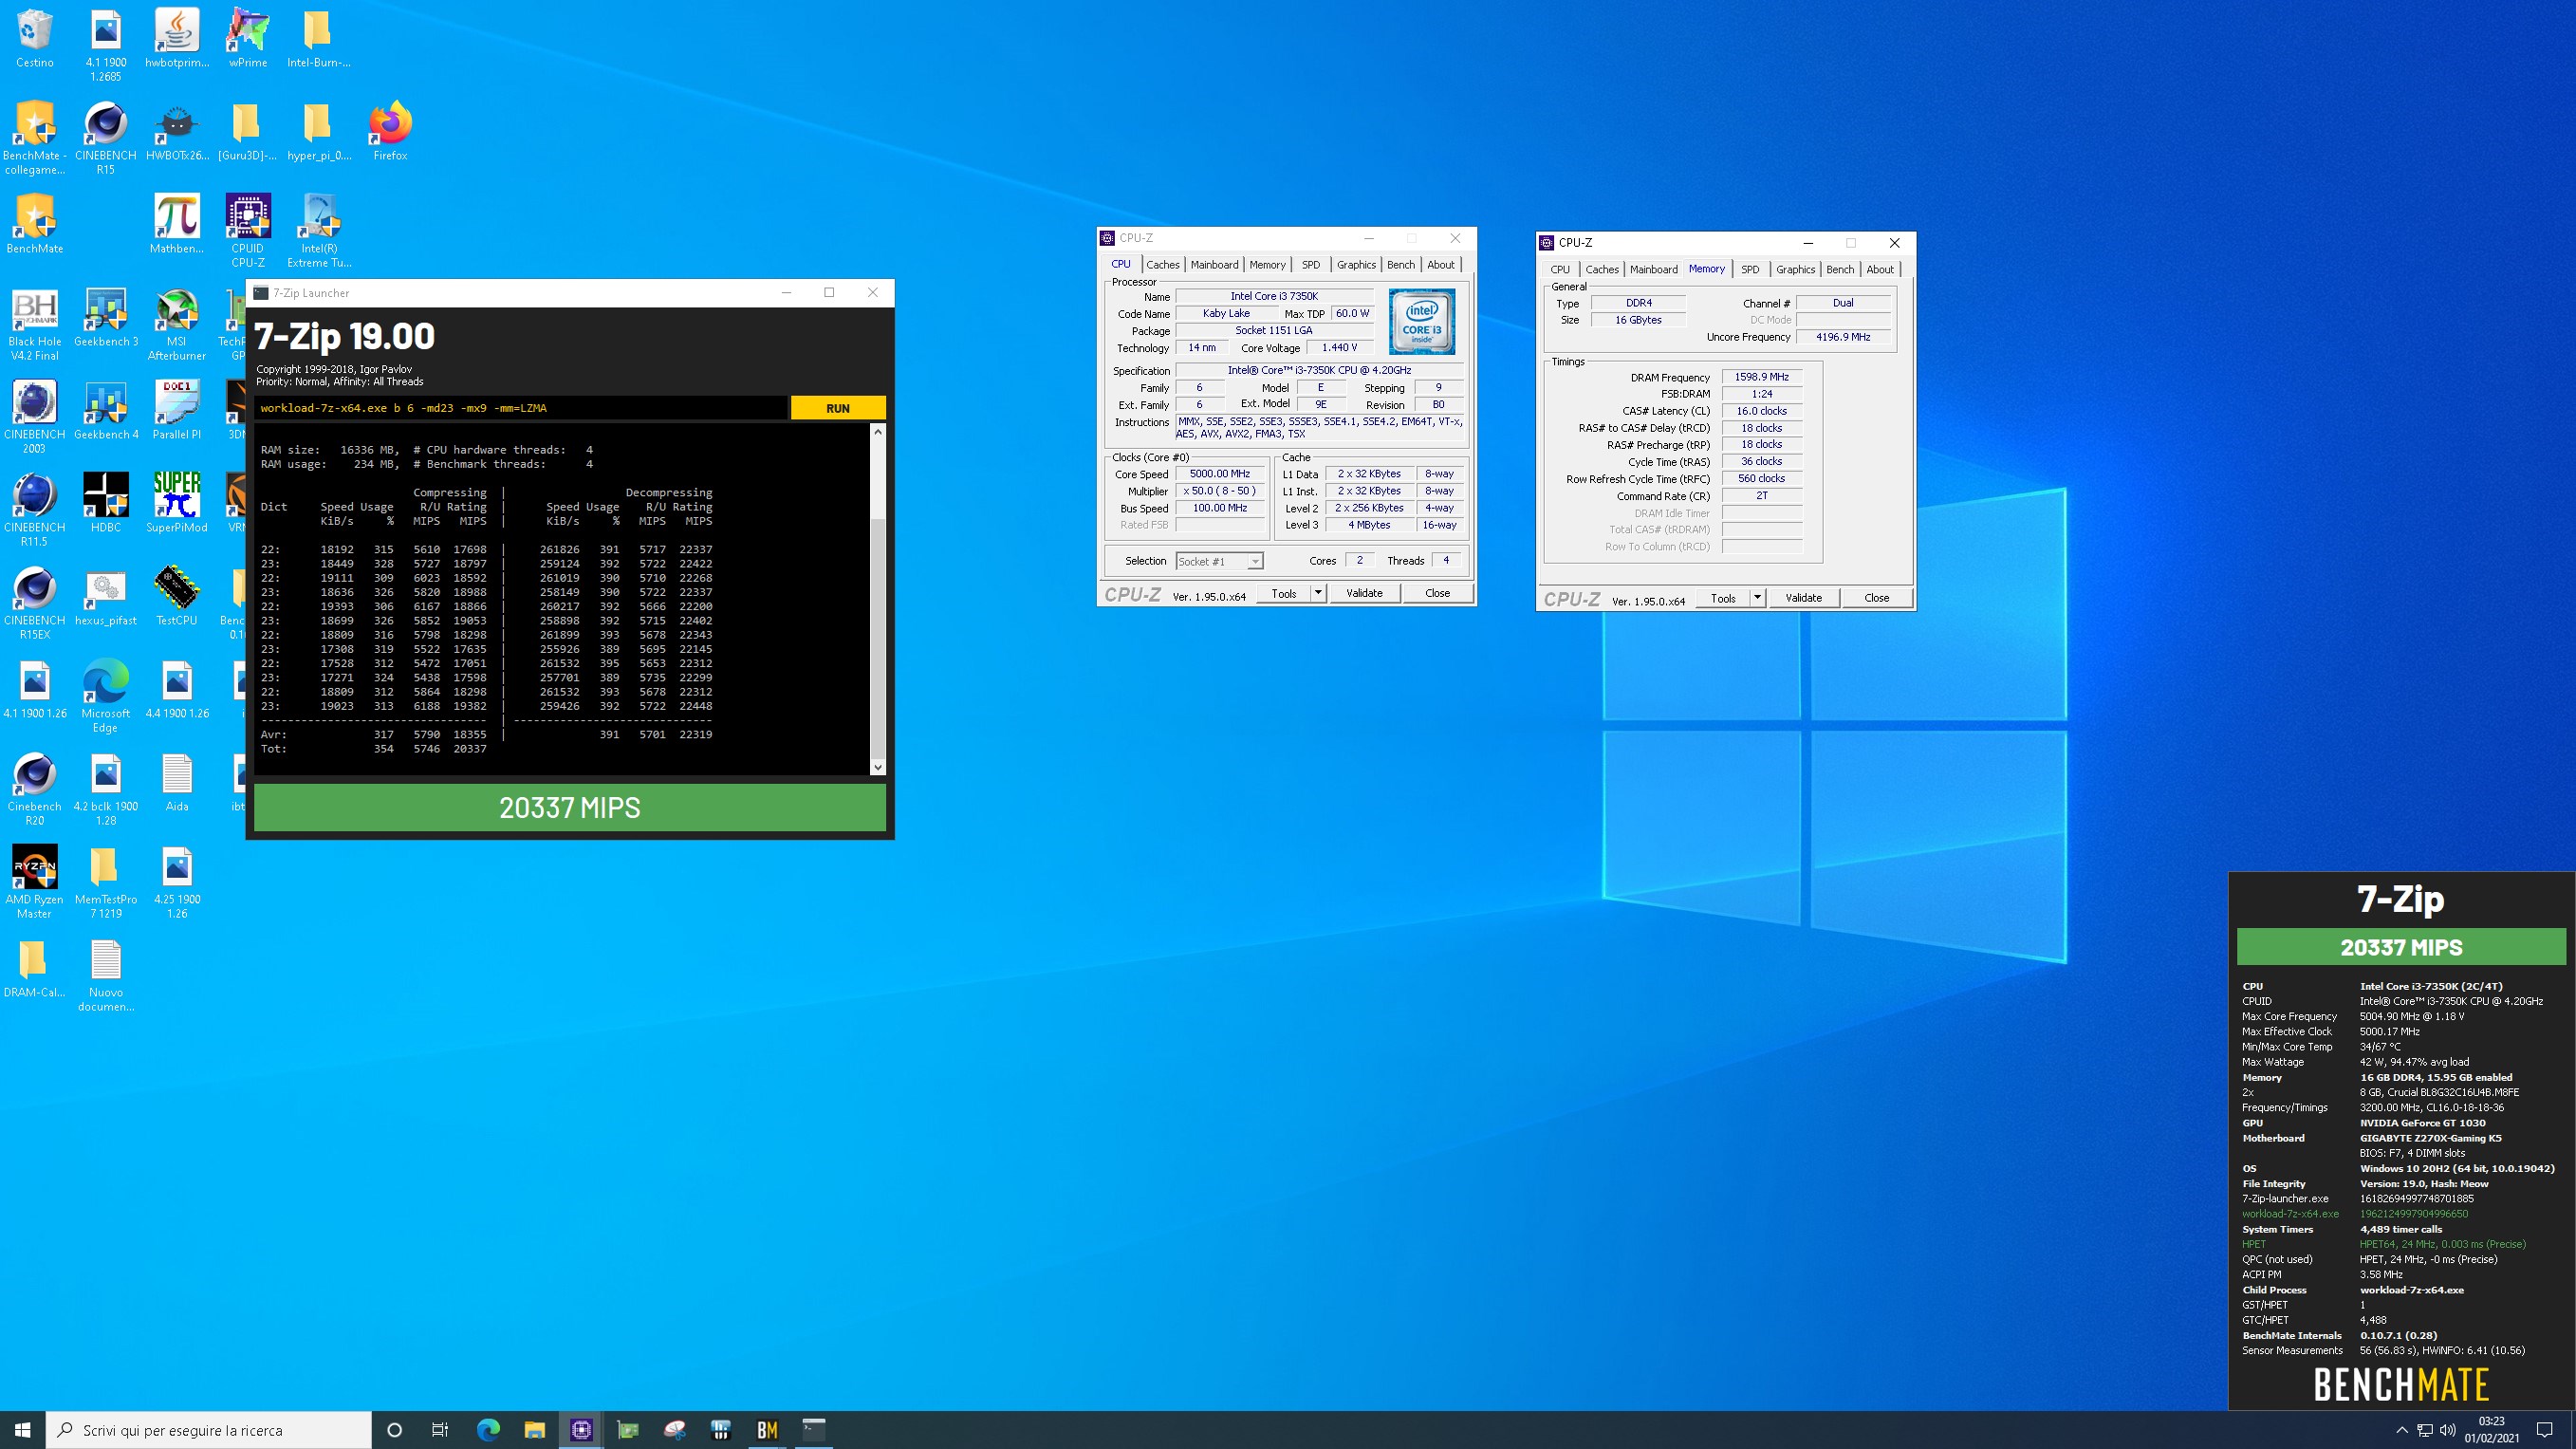Launch TestCPU desktop icon
This screenshot has height=1449, width=2576.
177,596
